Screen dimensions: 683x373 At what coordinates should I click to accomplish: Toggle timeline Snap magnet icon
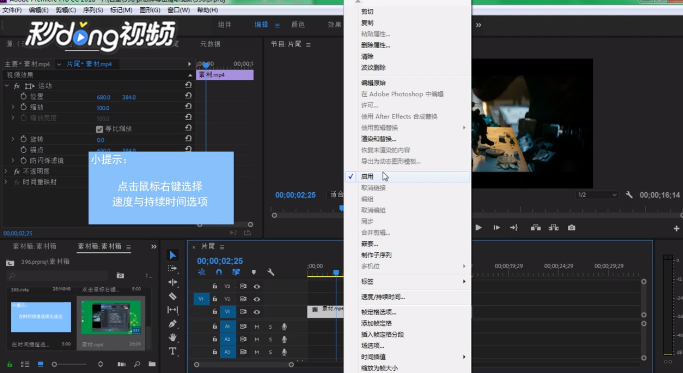219,272
